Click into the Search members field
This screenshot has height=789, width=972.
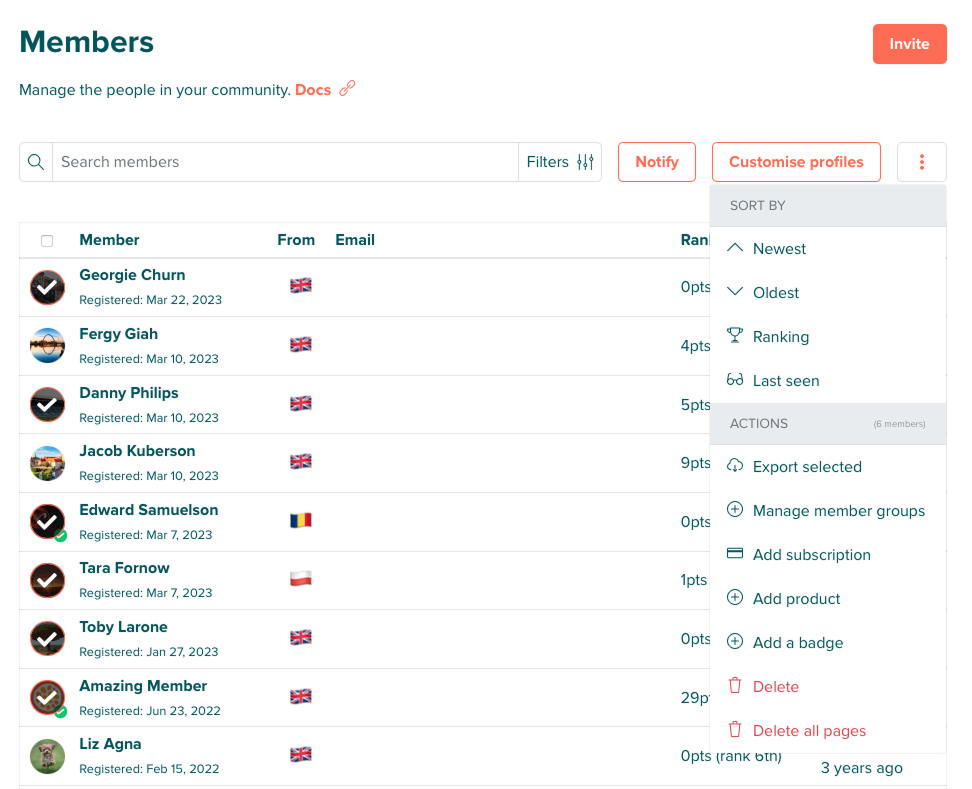click(285, 162)
